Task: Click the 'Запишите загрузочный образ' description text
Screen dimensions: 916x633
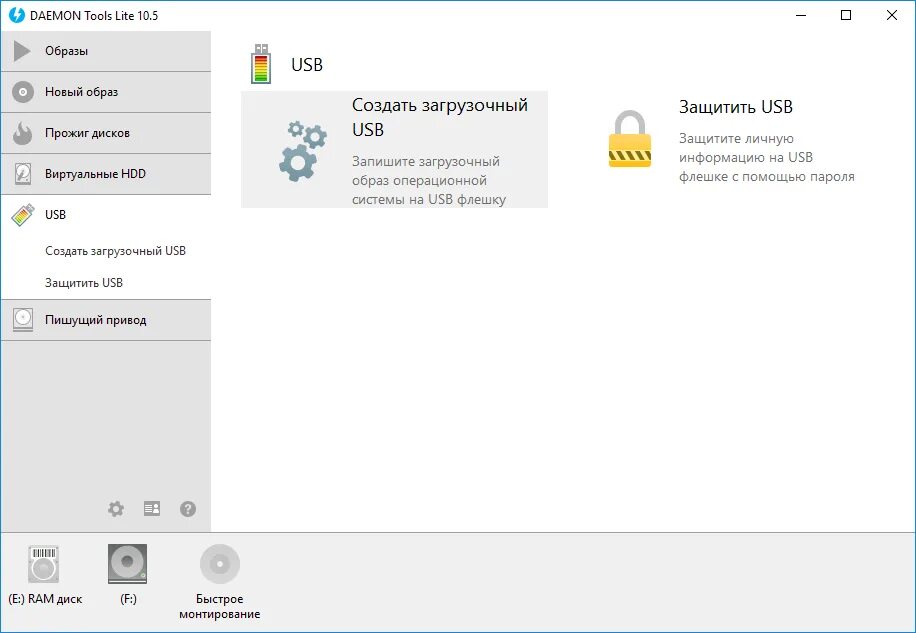Action: (429, 180)
